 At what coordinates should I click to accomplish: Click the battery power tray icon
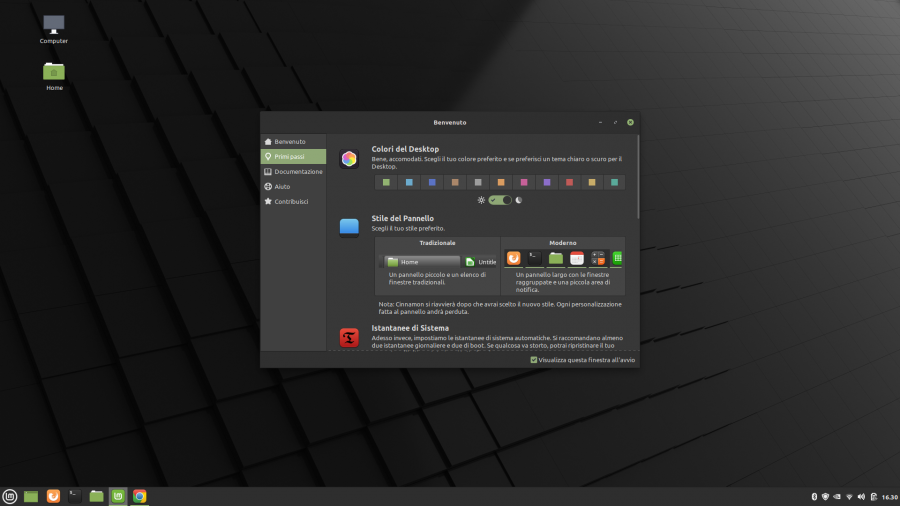point(874,497)
